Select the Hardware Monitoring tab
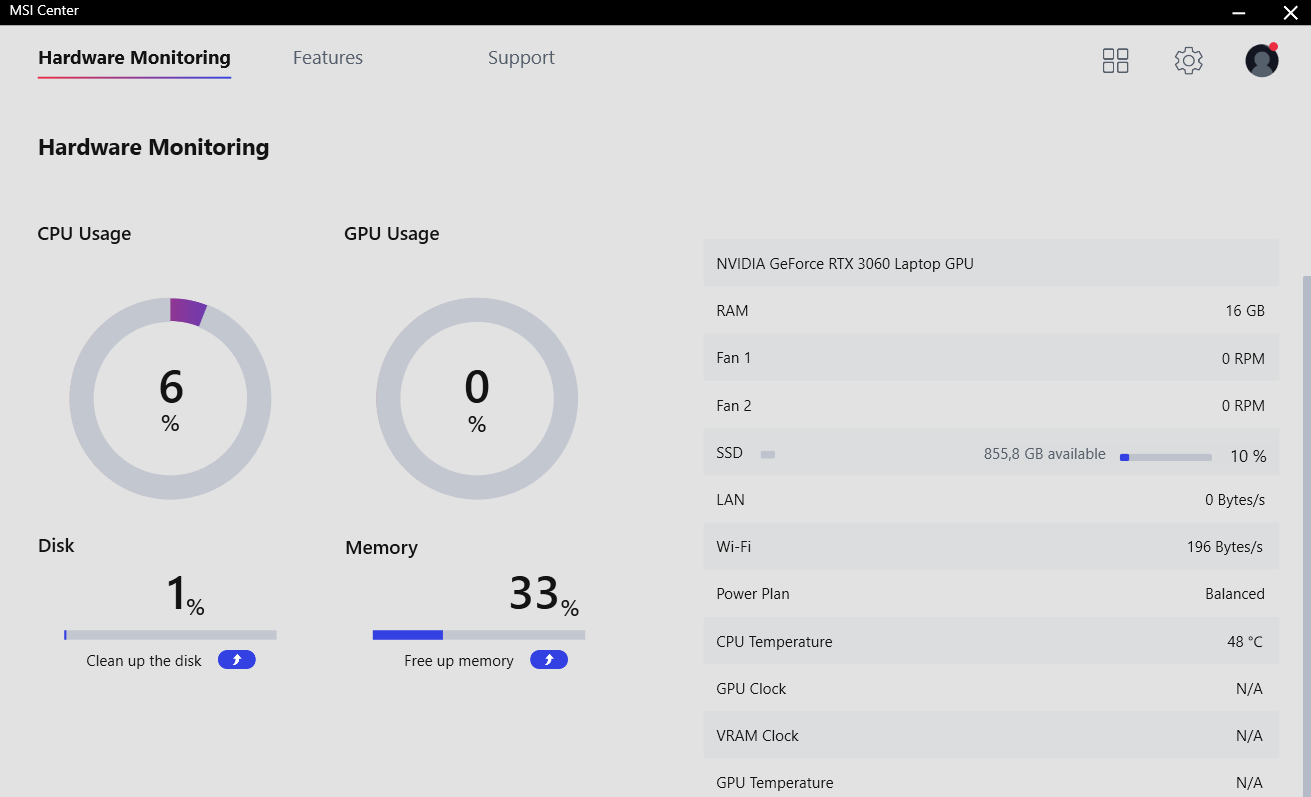The width and height of the screenshot is (1311, 797). click(134, 58)
